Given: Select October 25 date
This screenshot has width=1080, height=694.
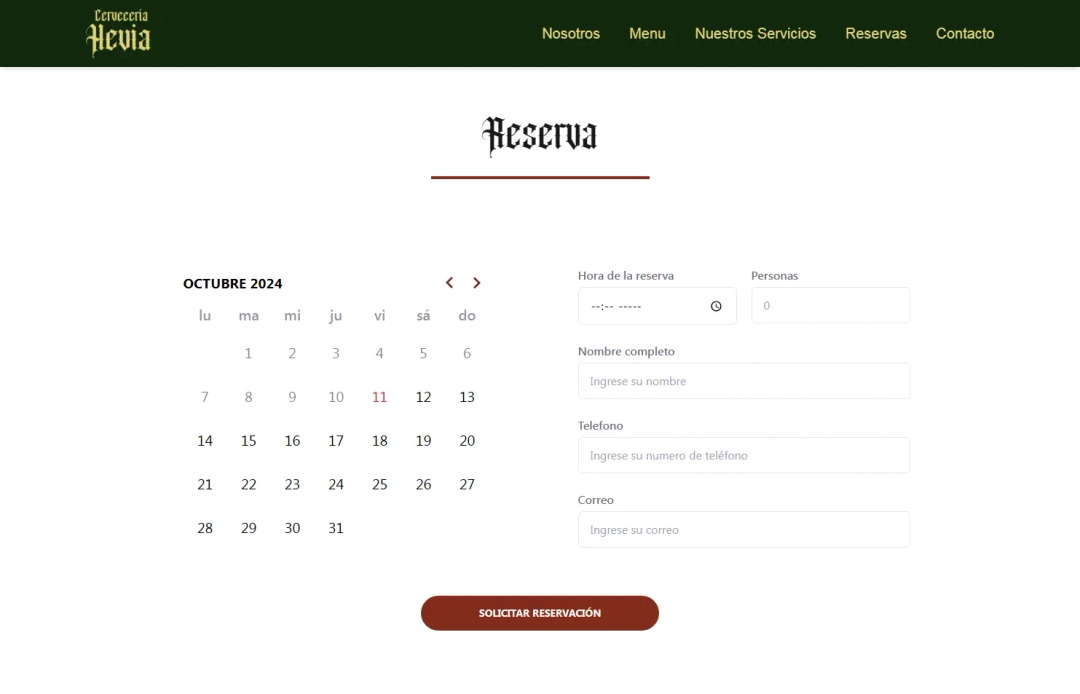Looking at the screenshot, I should tap(380, 485).
